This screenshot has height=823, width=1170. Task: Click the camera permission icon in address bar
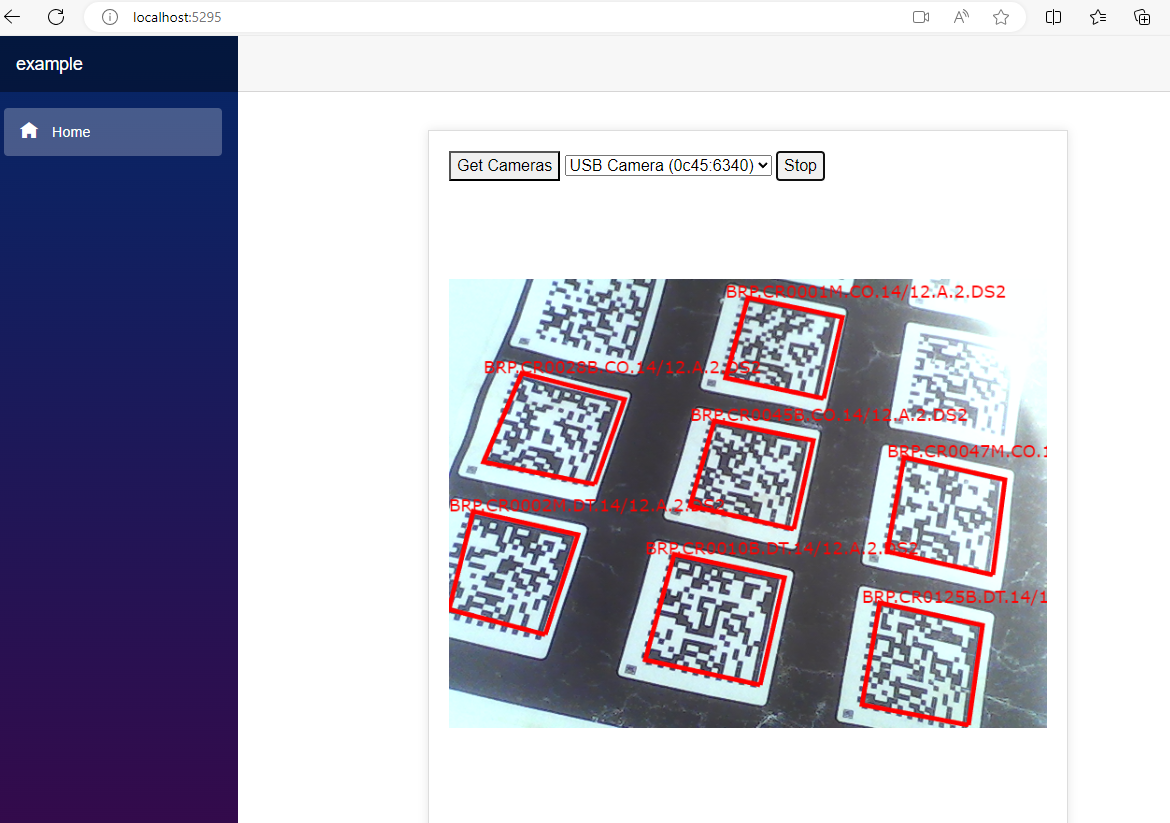[921, 17]
